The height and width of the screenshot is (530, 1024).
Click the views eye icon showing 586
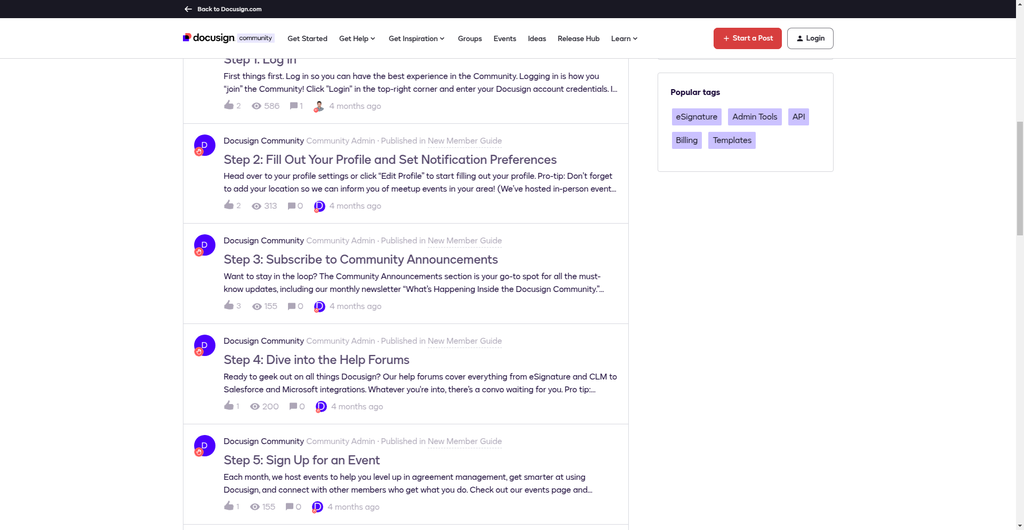coord(257,106)
